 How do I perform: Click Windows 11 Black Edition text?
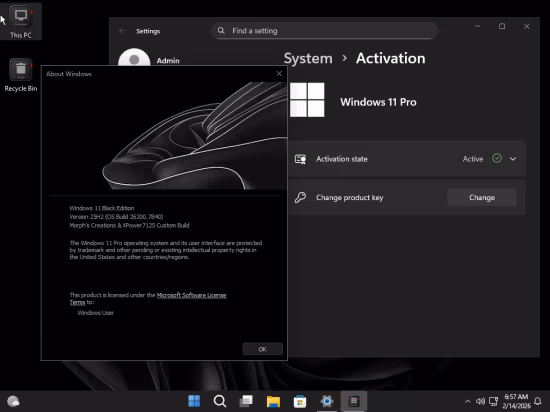coord(102,208)
